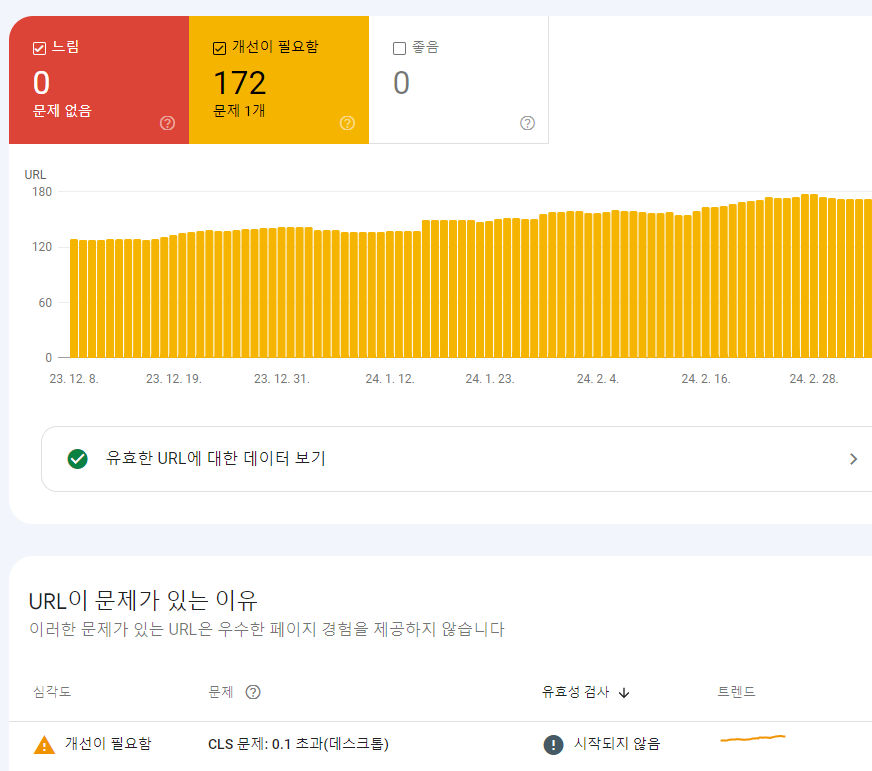
Task: Click 트렌드 column header
Action: point(736,692)
